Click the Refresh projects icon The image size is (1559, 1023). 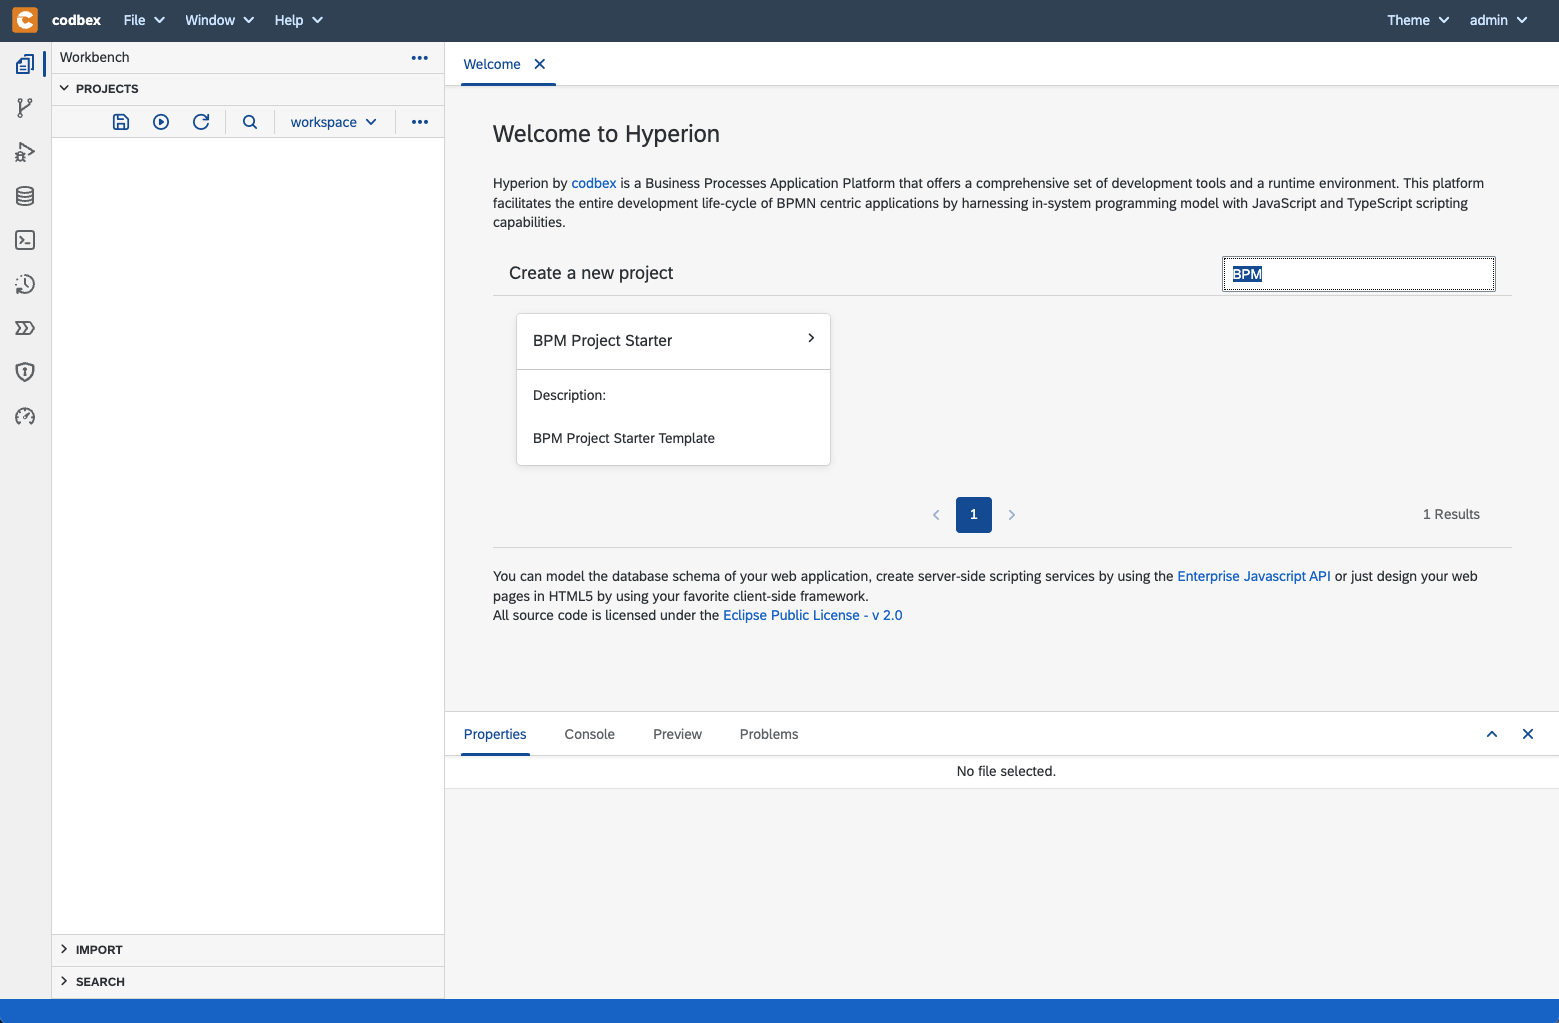tap(201, 122)
